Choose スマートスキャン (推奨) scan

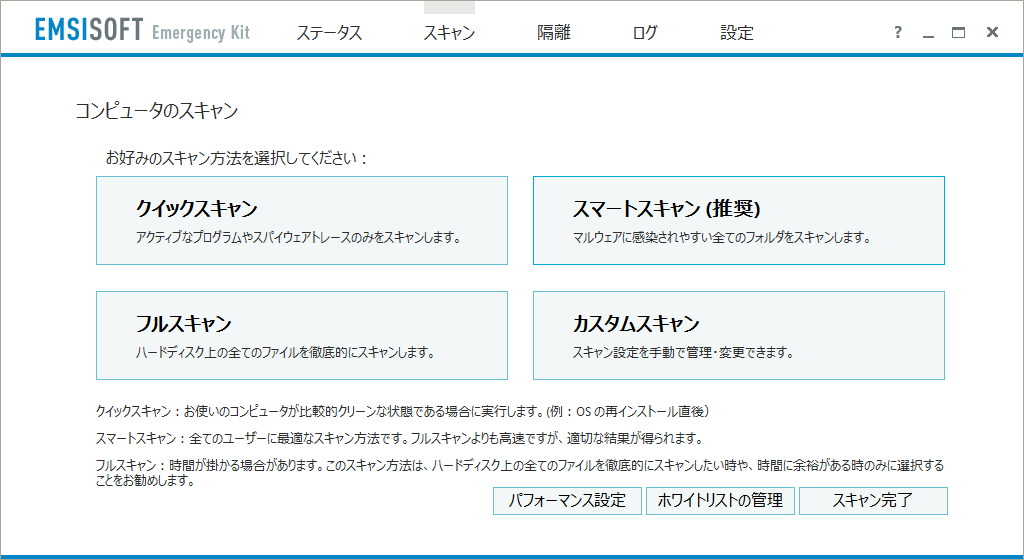(x=739, y=221)
